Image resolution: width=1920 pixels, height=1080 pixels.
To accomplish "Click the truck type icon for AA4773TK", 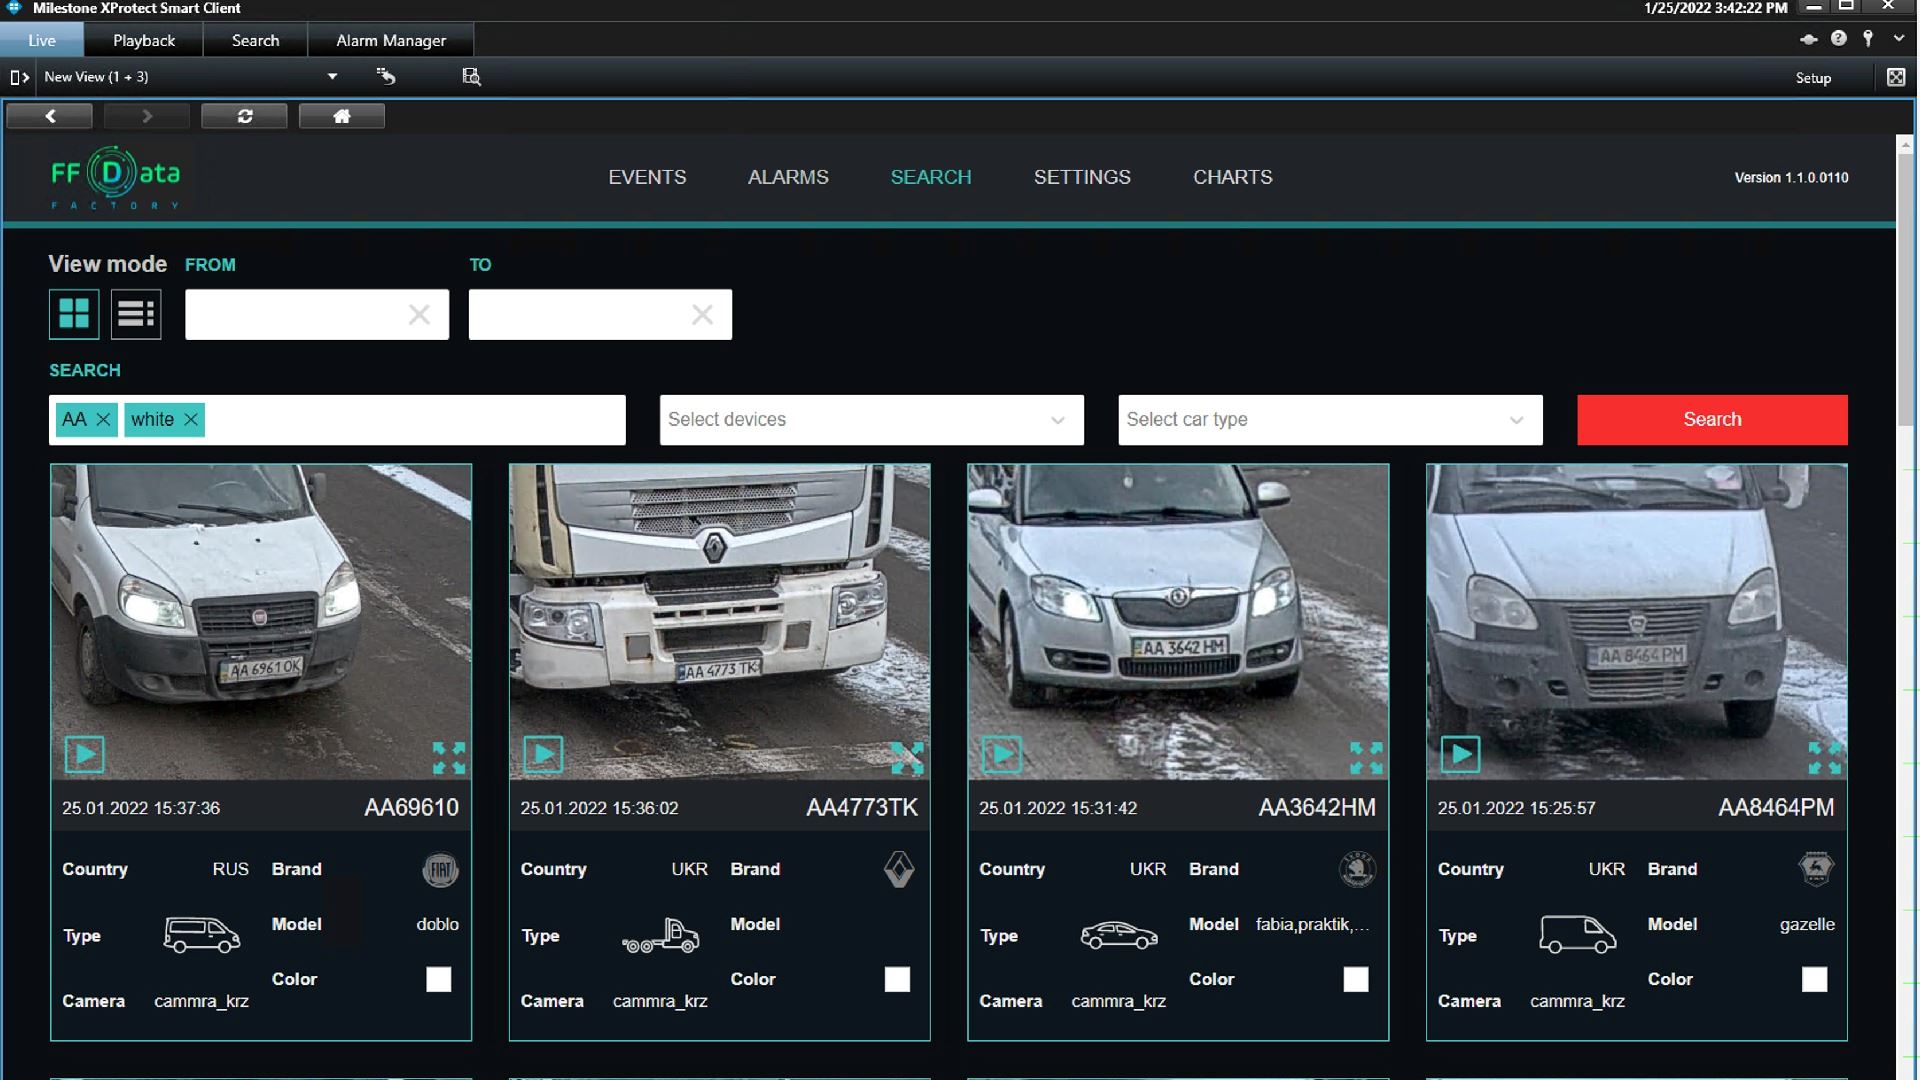I will (x=660, y=936).
